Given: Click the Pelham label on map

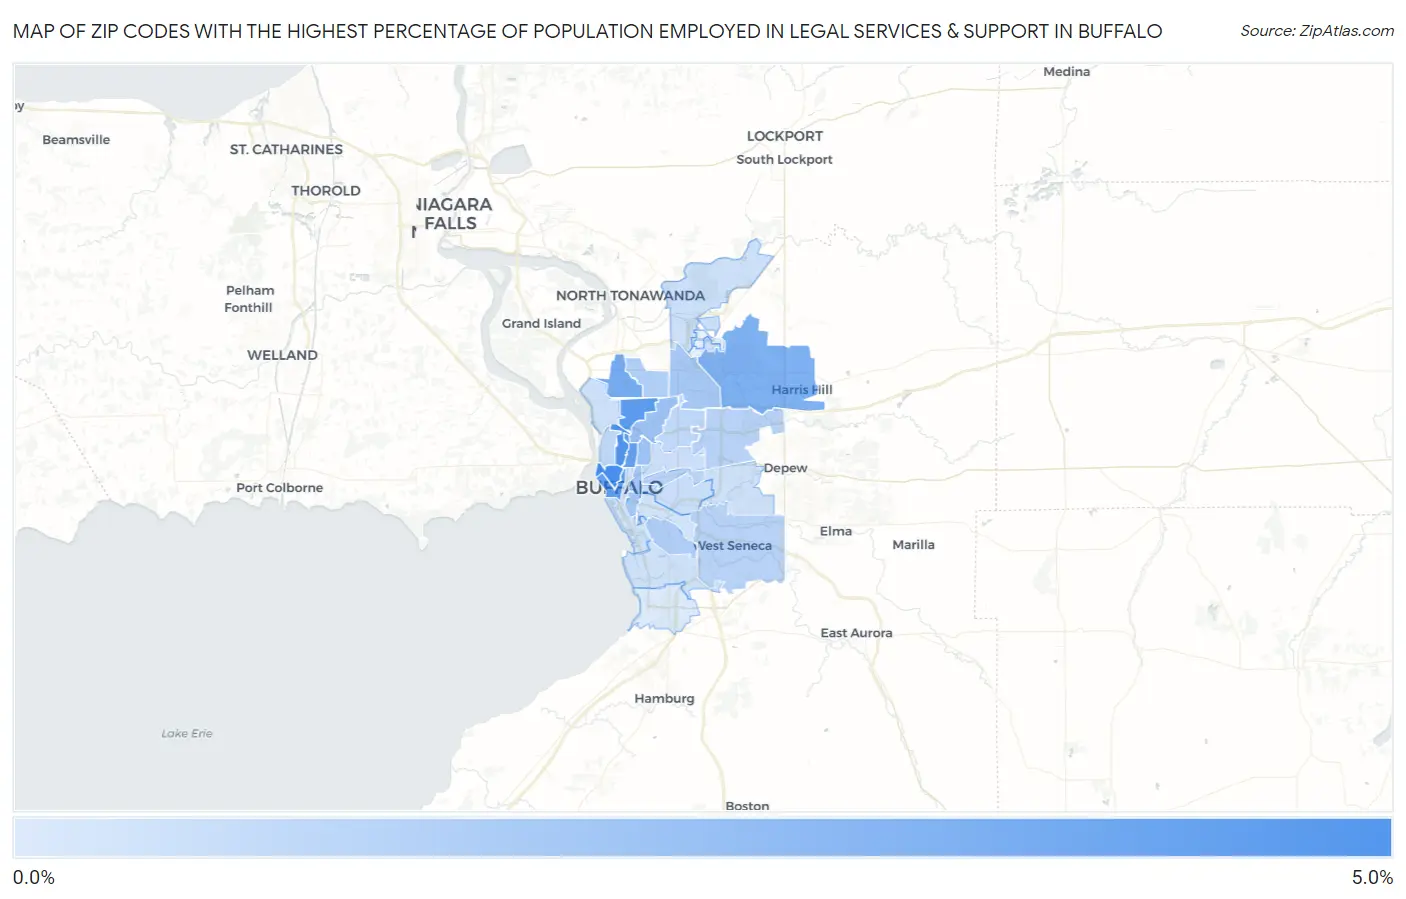Looking at the screenshot, I should coord(250,291).
